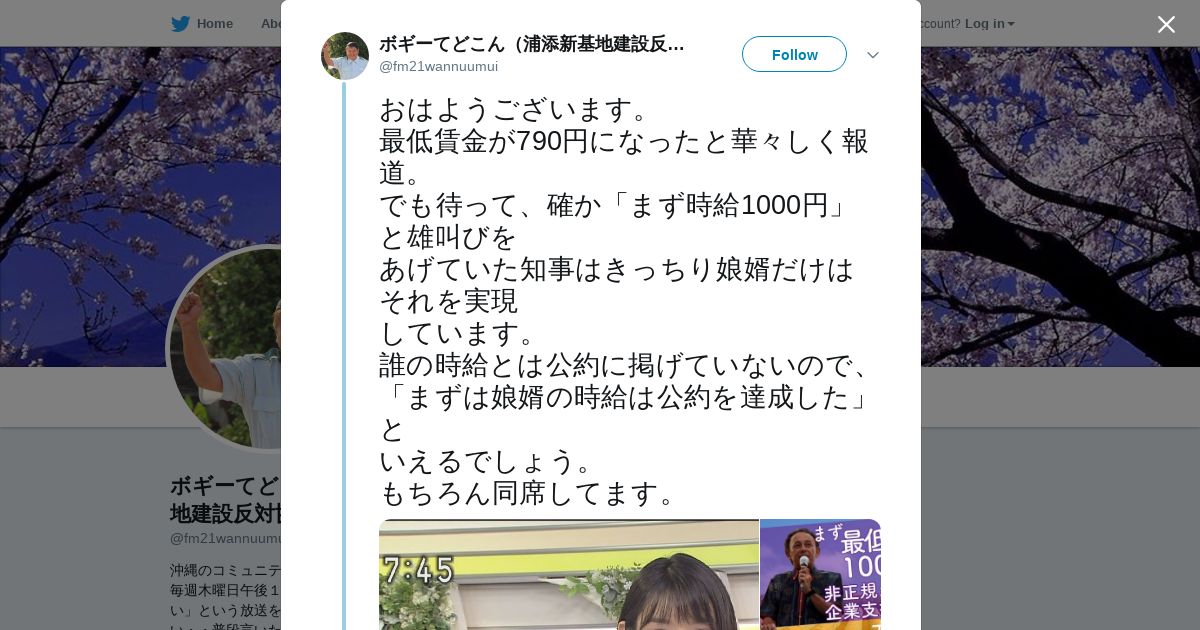Open the tweet options chevron menu

872,55
